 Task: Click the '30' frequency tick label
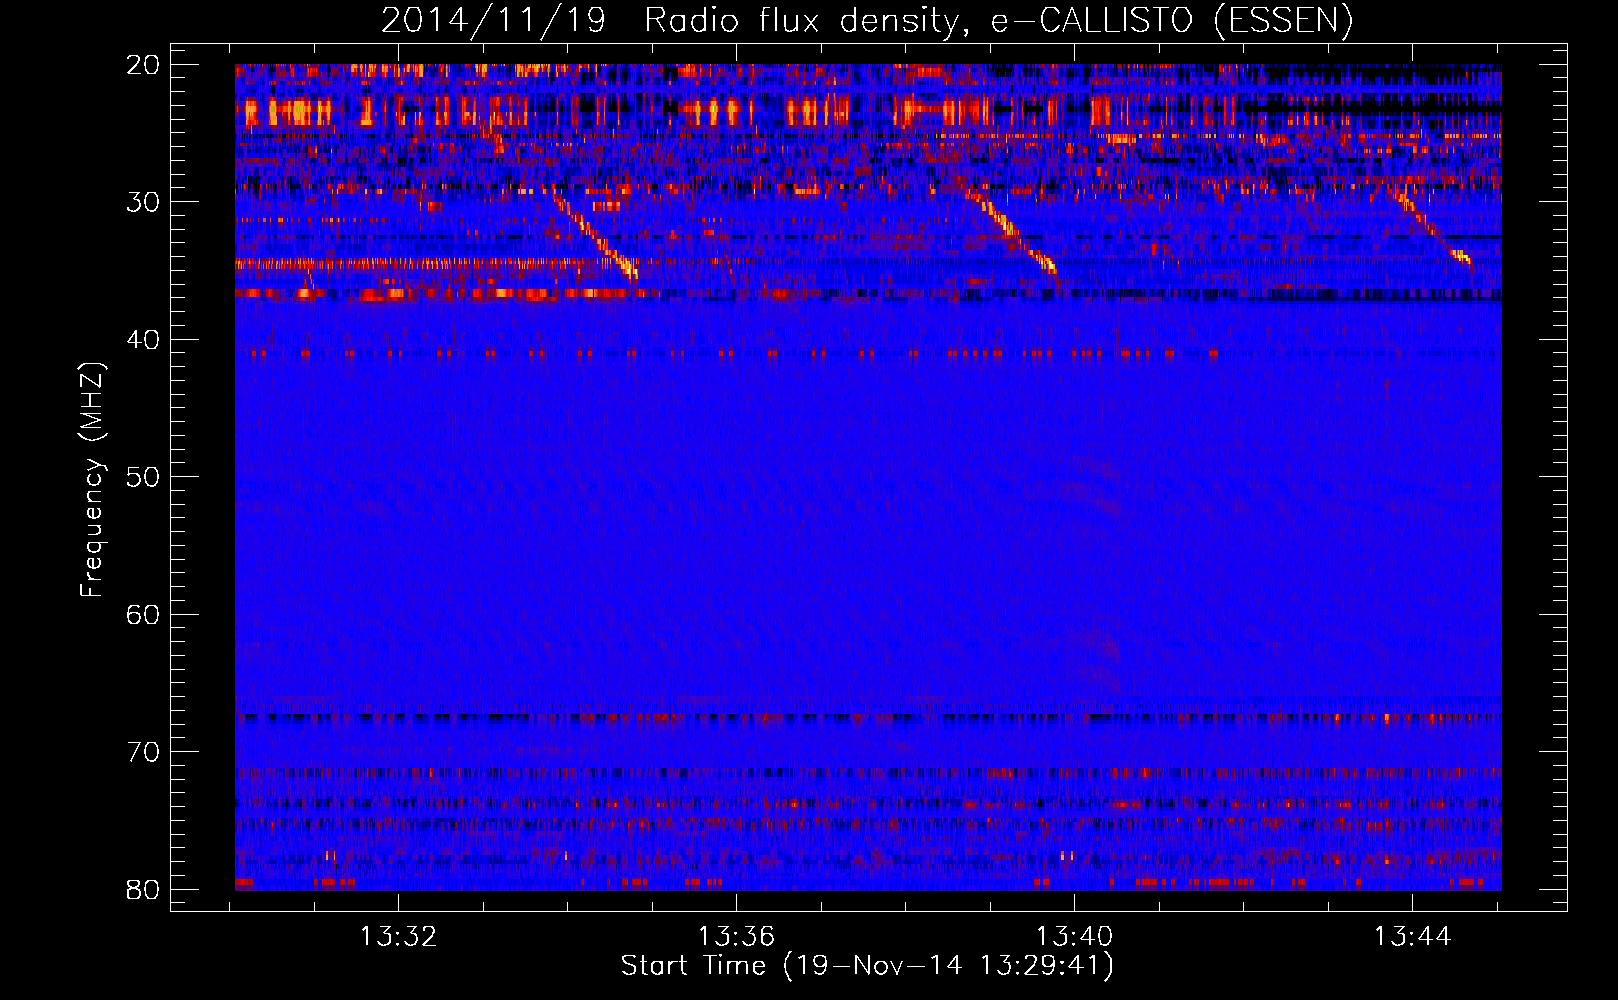(x=143, y=202)
